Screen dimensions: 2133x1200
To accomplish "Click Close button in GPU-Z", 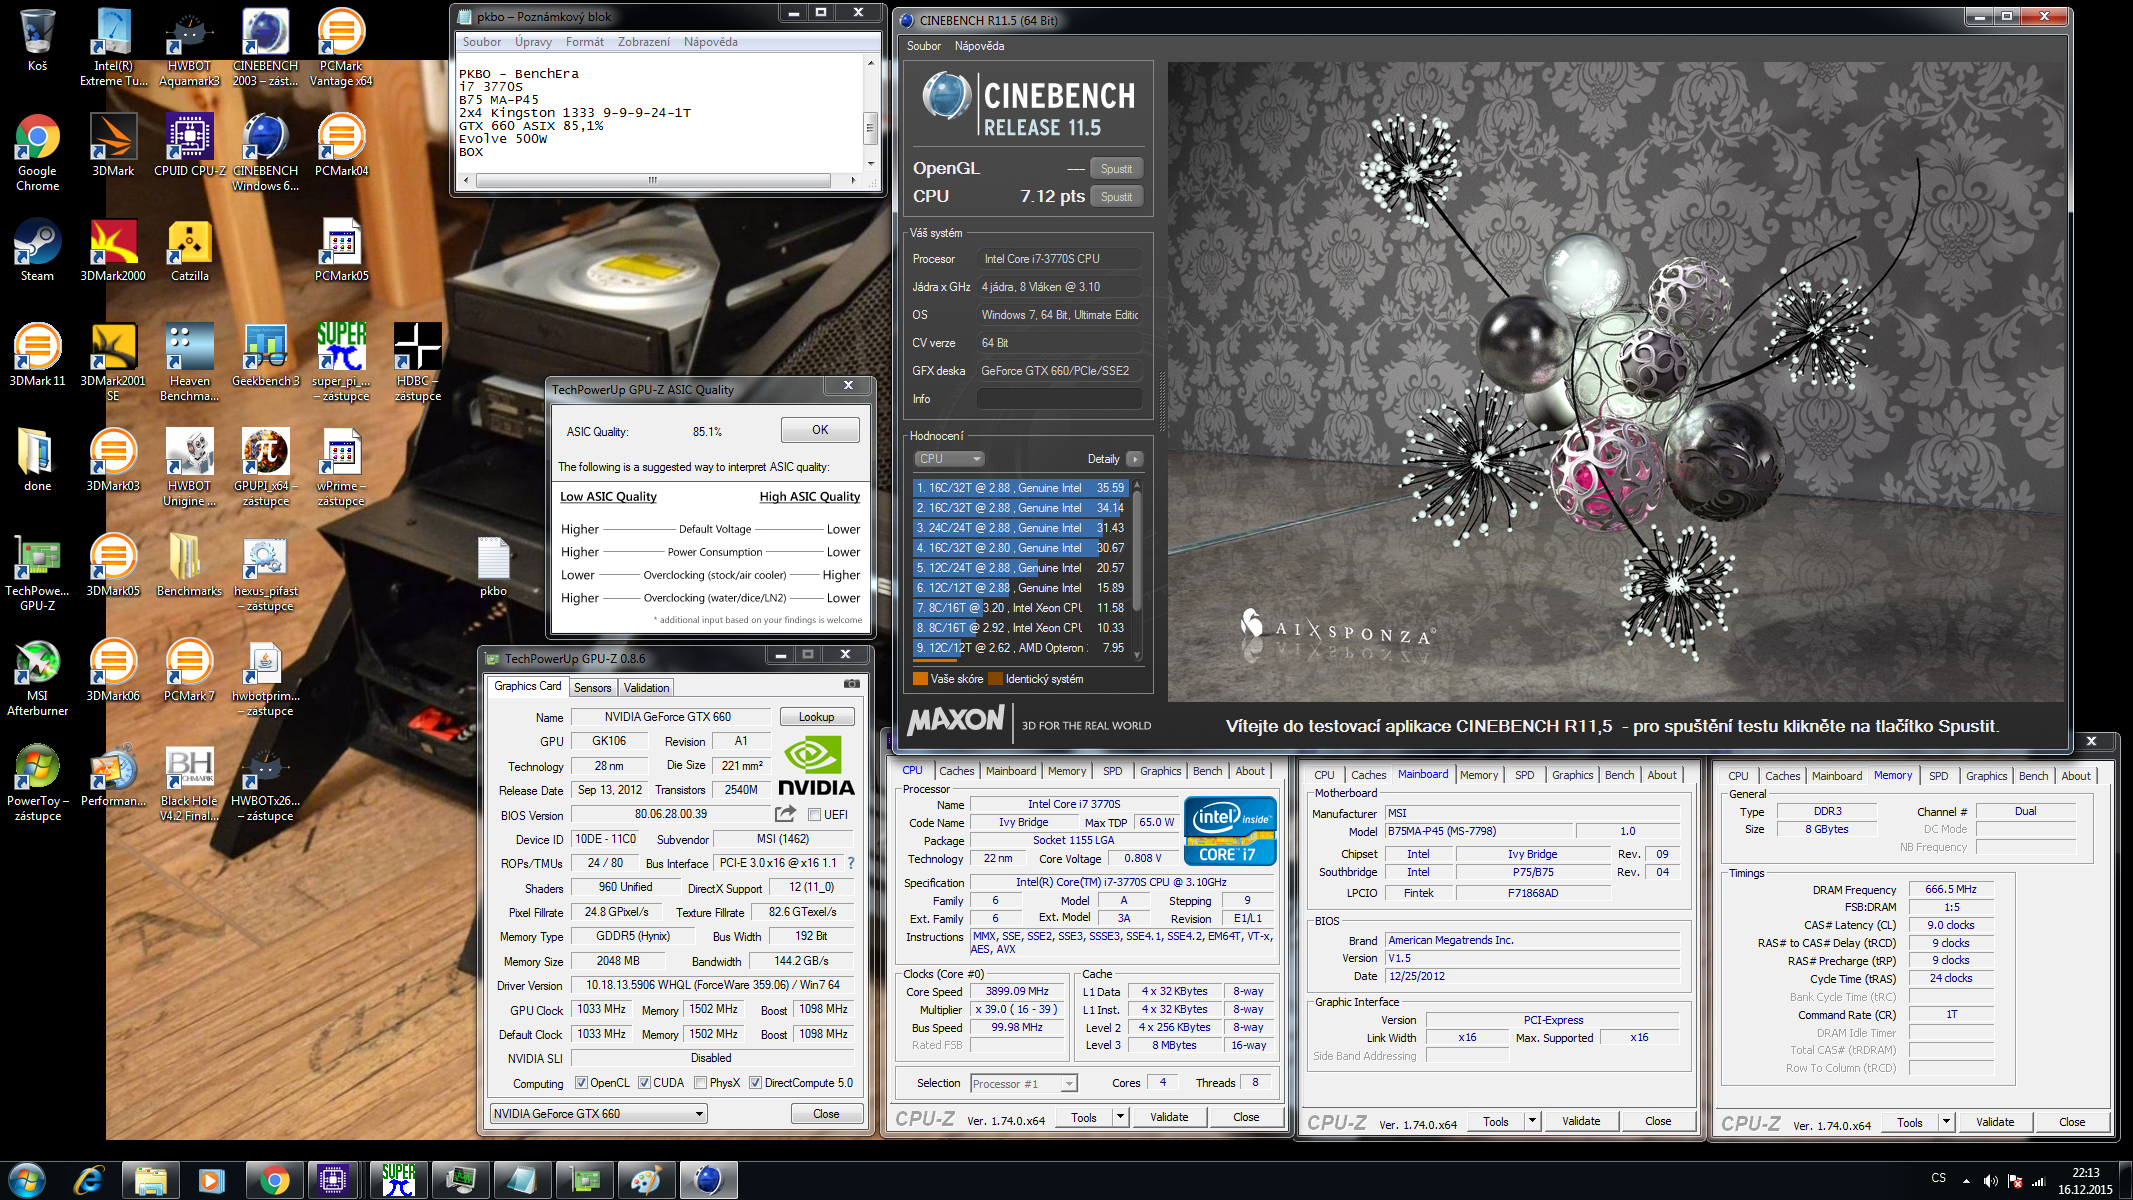I will [x=826, y=1113].
